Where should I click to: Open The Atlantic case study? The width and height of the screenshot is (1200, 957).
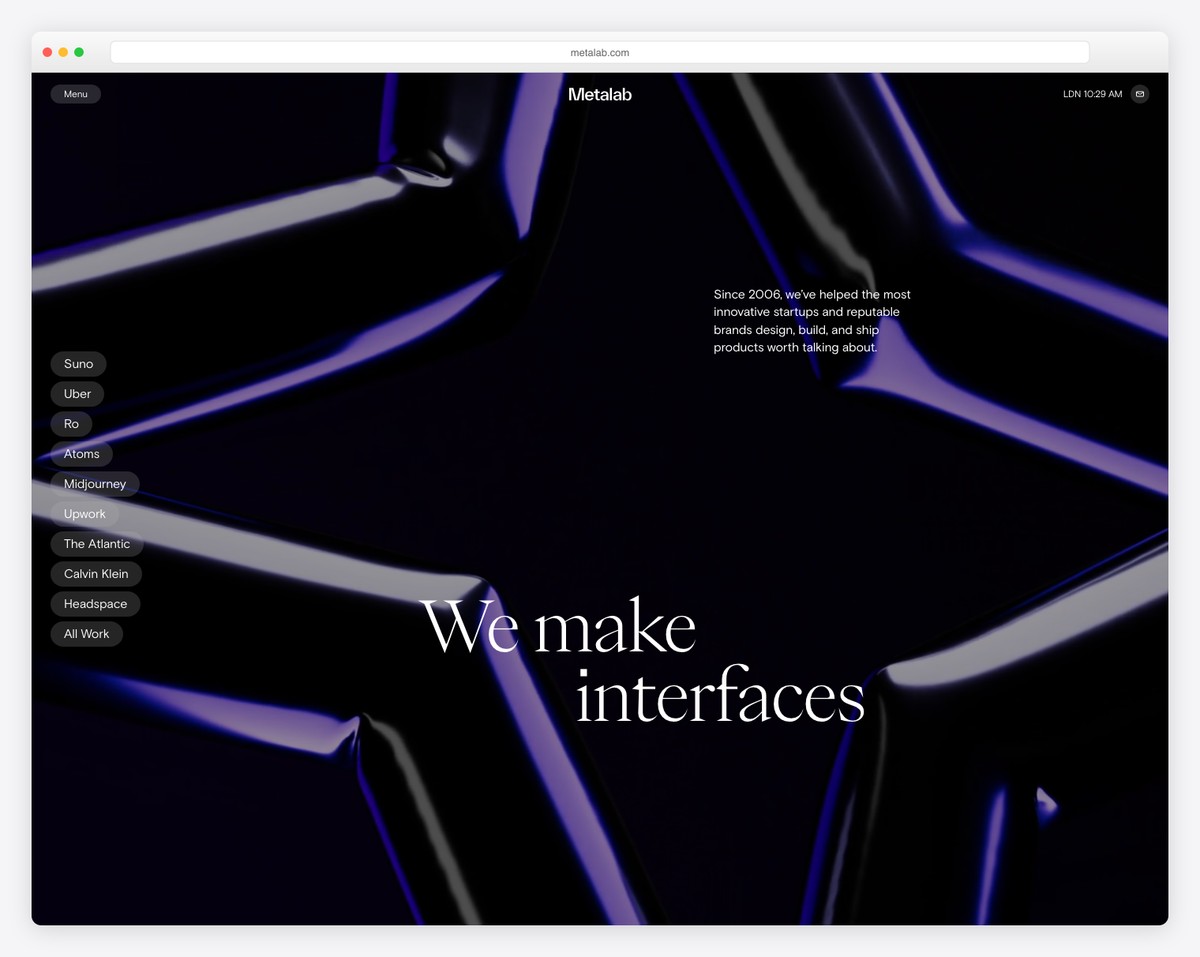tap(97, 543)
